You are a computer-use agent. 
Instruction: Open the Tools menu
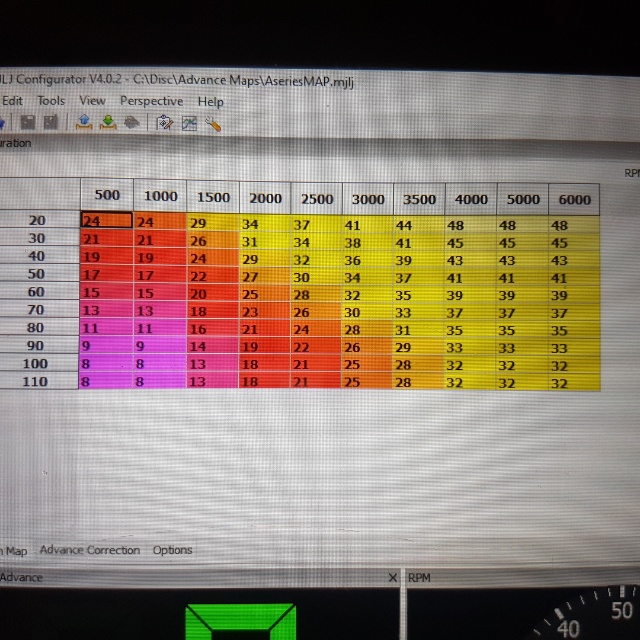51,100
